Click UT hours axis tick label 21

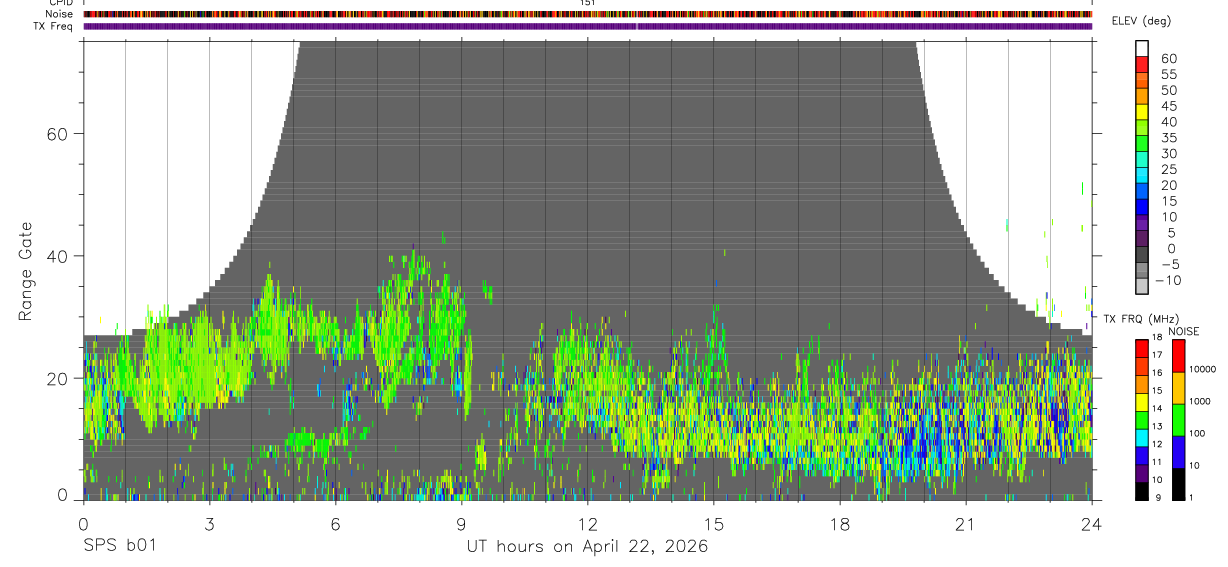tap(965, 523)
